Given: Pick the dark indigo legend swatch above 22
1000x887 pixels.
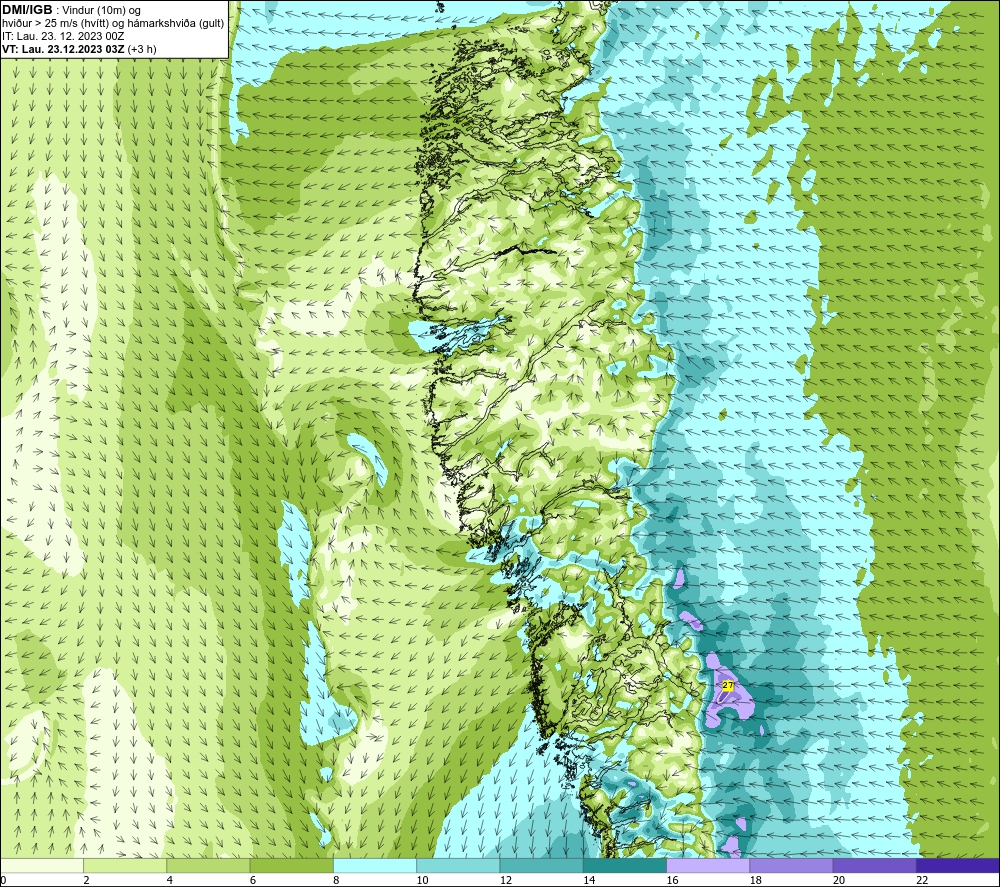Looking at the screenshot, I should 958,865.
